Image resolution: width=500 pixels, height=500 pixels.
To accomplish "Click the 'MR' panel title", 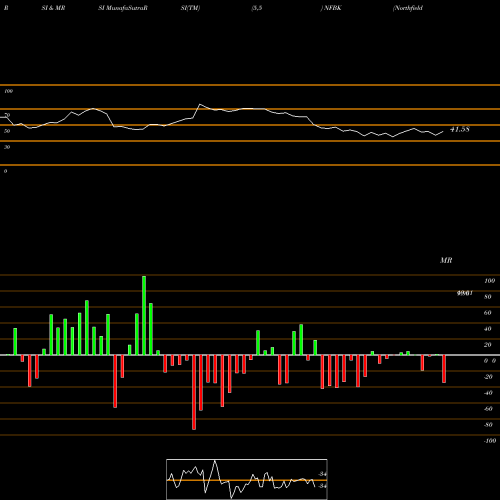I will 446,260.
